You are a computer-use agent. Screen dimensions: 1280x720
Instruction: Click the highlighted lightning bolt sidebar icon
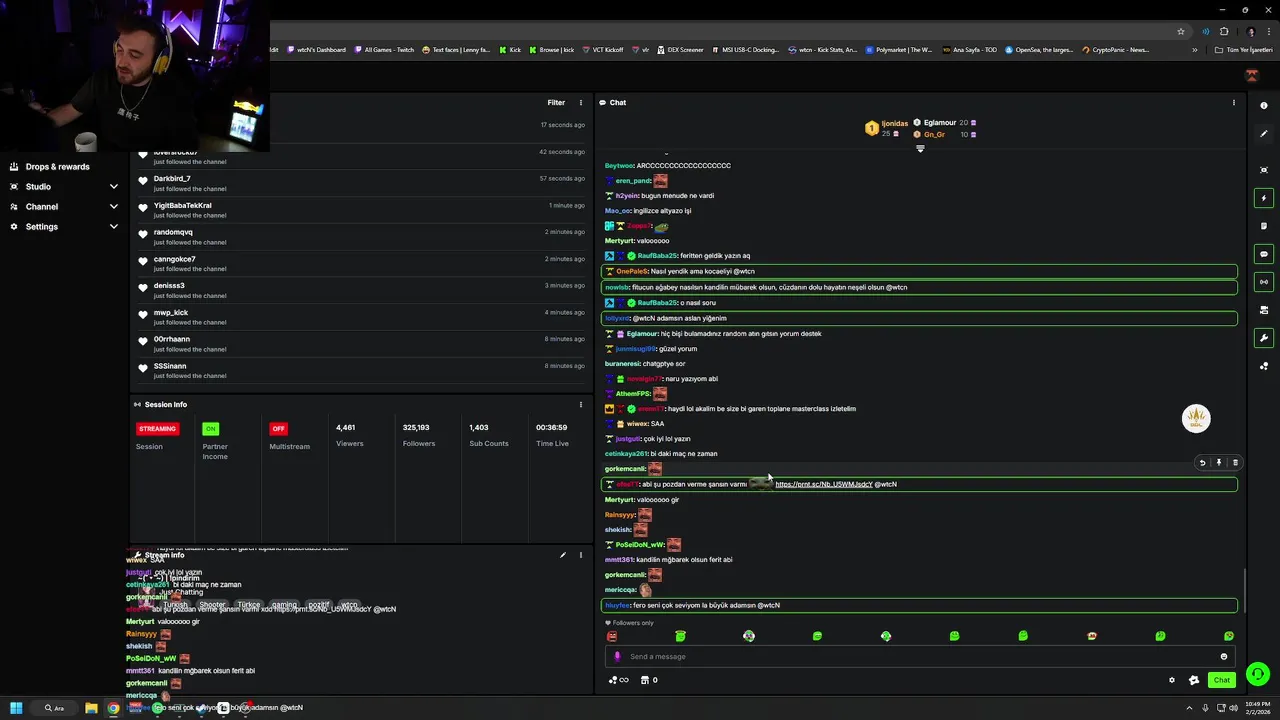click(x=1264, y=198)
